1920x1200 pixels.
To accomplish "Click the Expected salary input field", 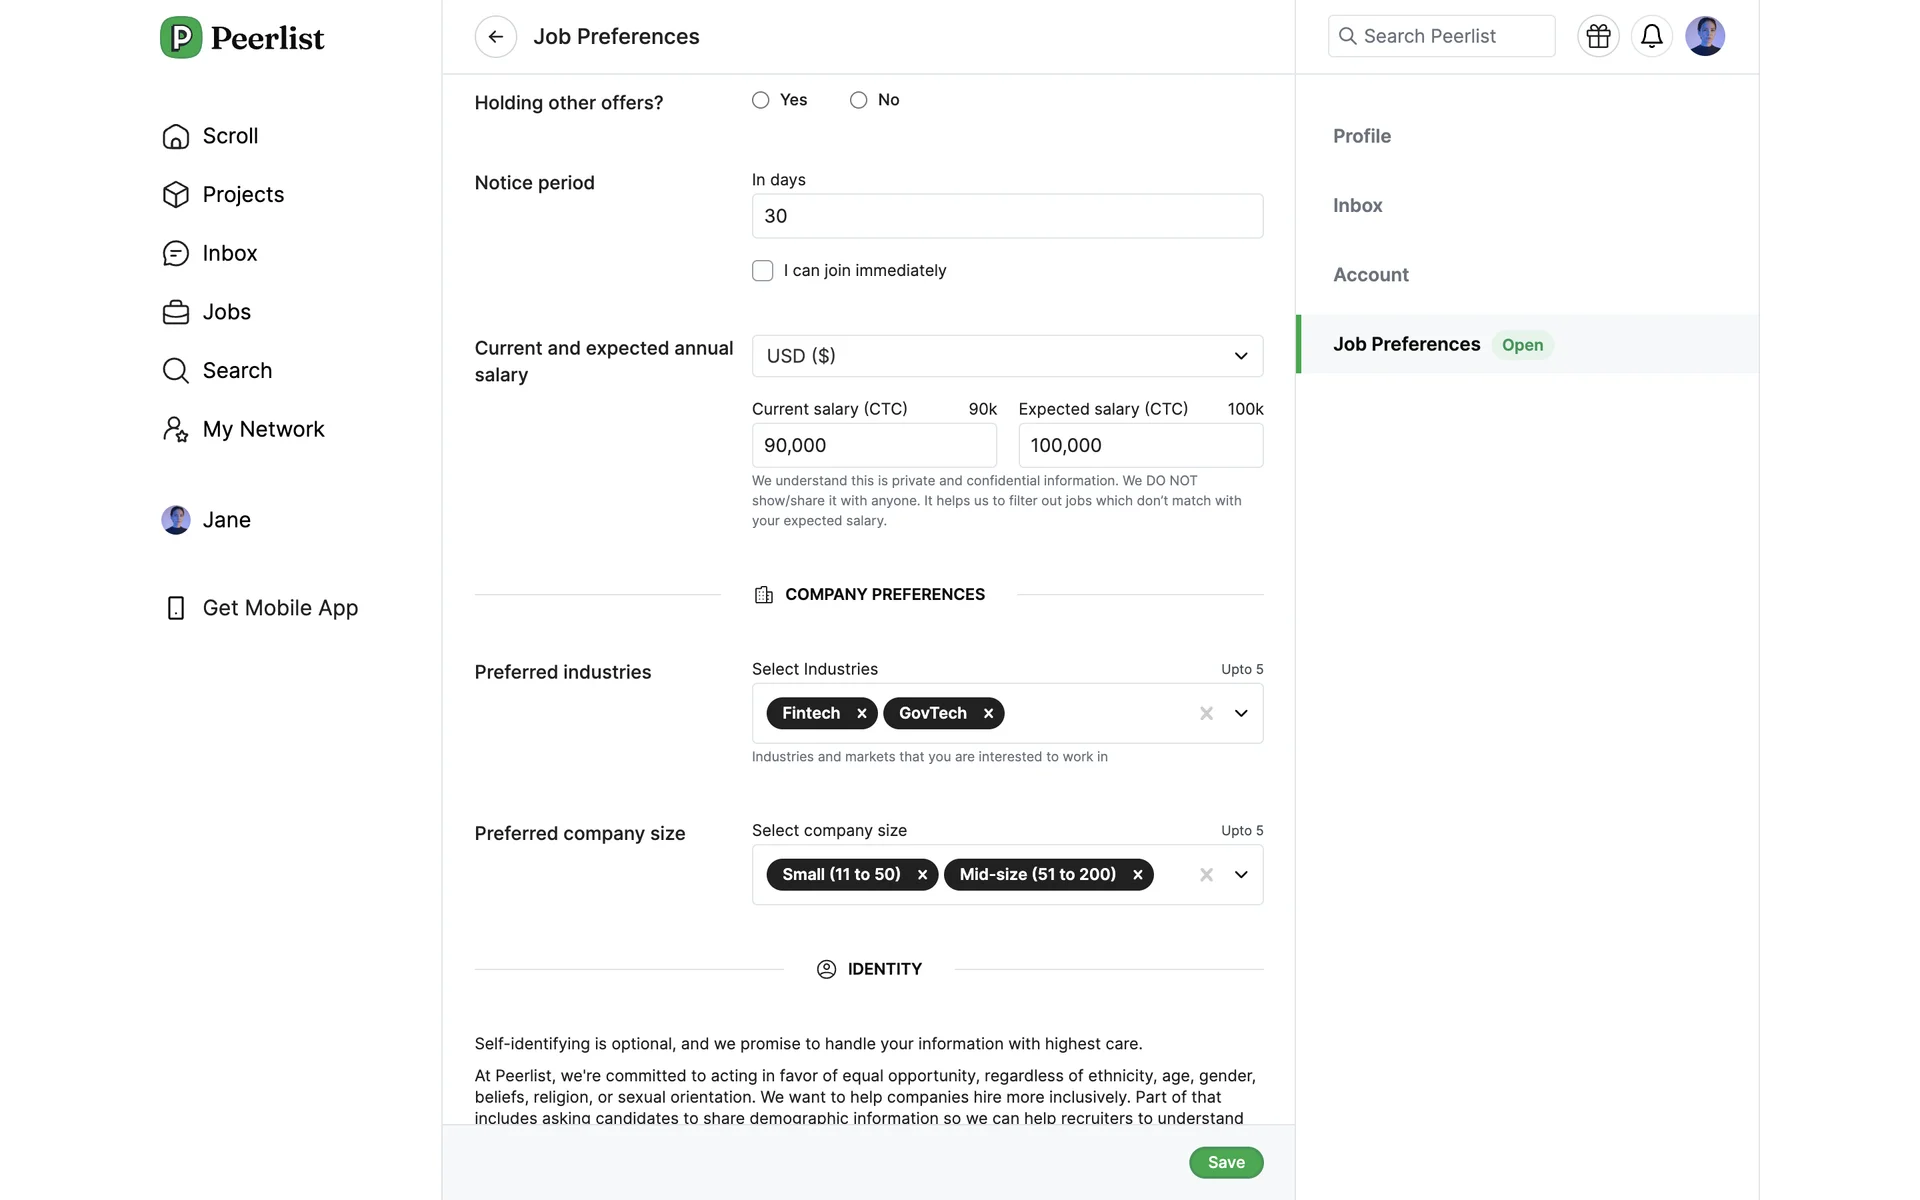I will point(1140,446).
